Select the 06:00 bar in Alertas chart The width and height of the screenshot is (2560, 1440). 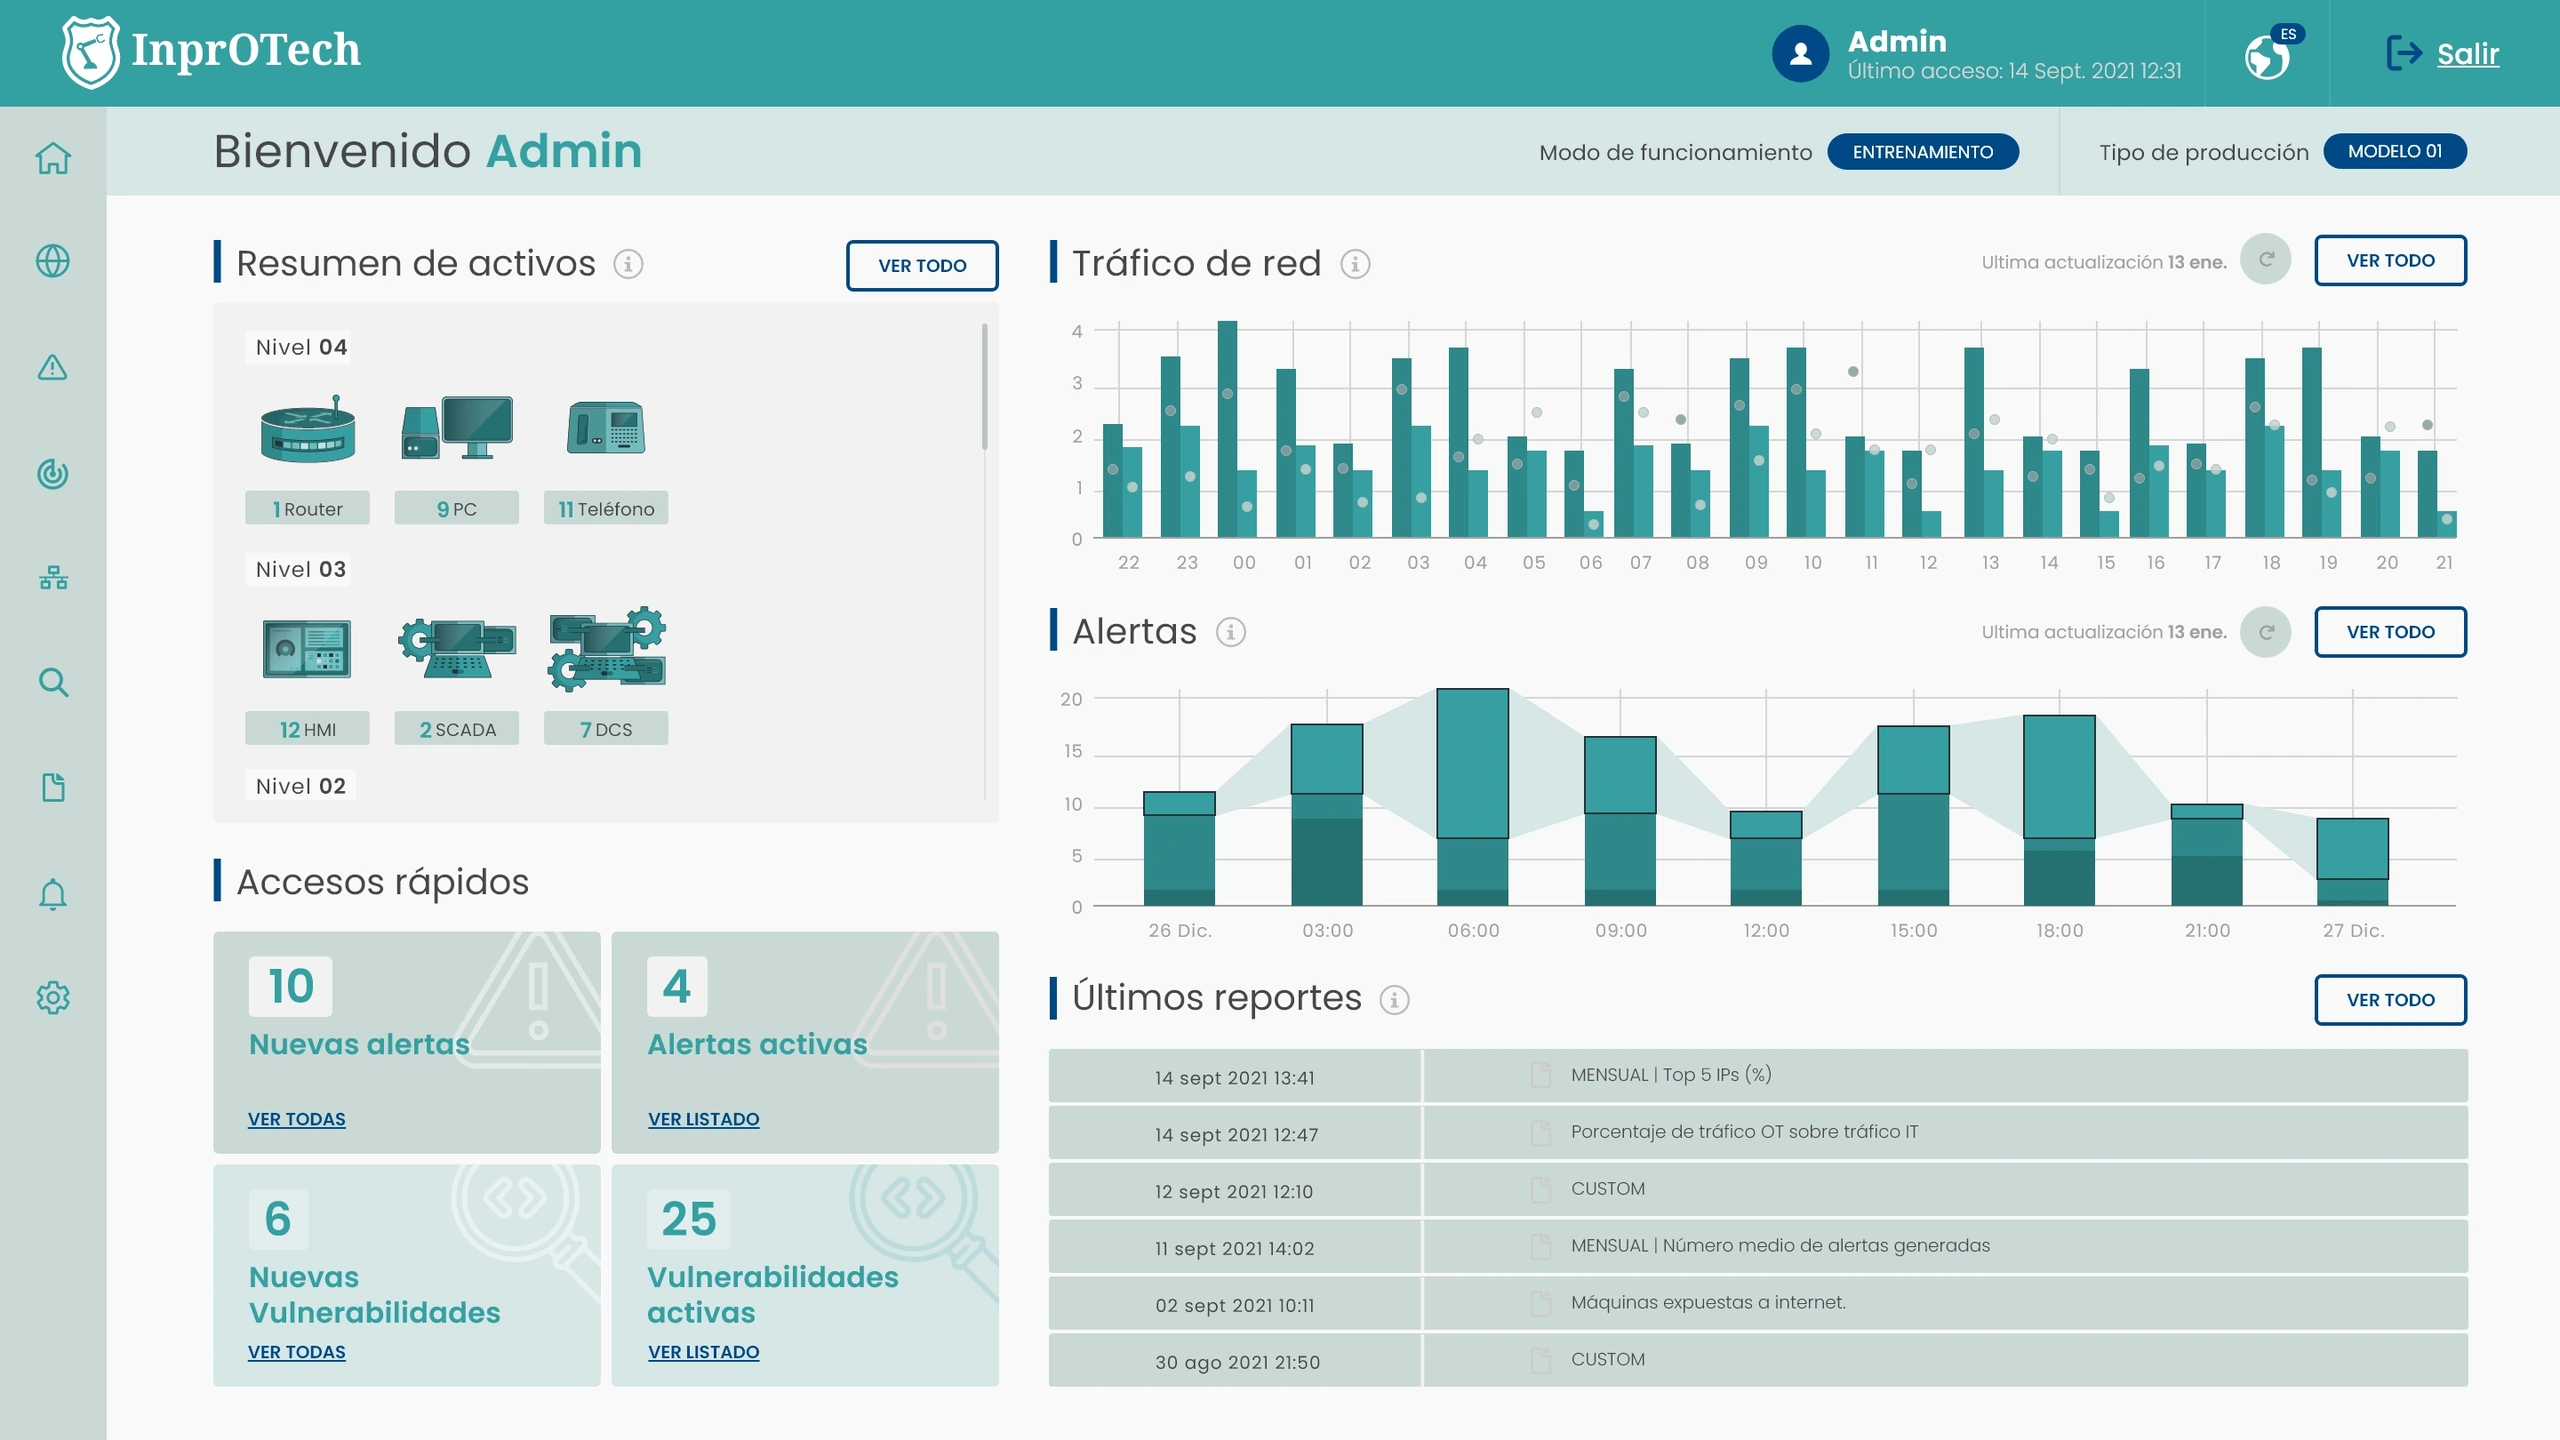click(x=1472, y=797)
